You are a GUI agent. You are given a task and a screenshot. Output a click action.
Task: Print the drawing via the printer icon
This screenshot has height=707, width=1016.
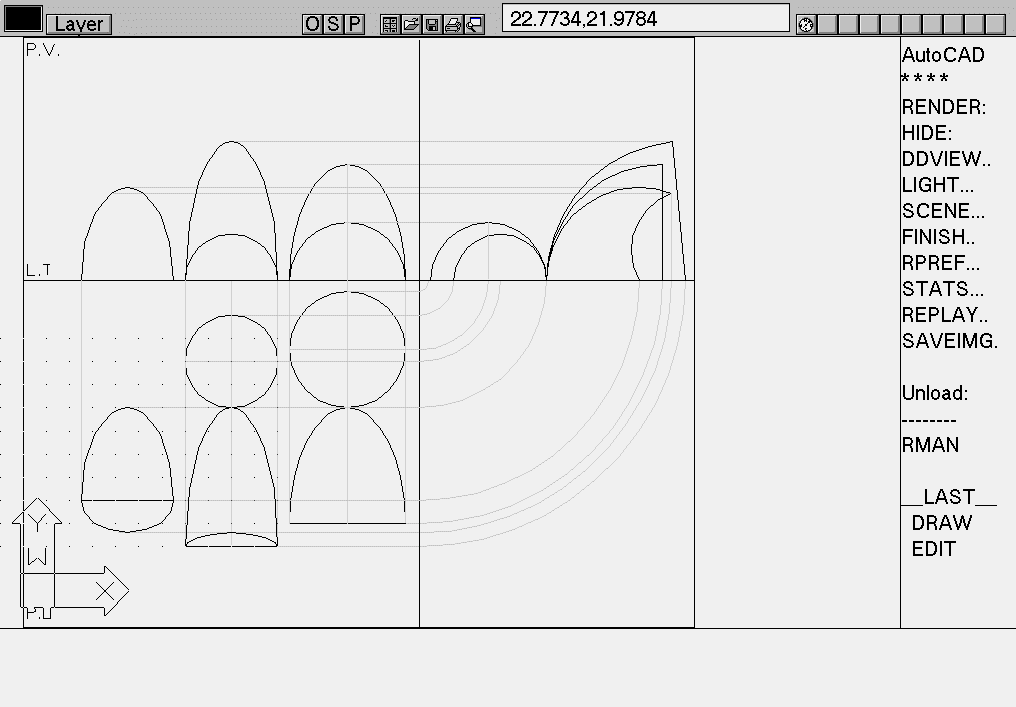pyautogui.click(x=453, y=23)
